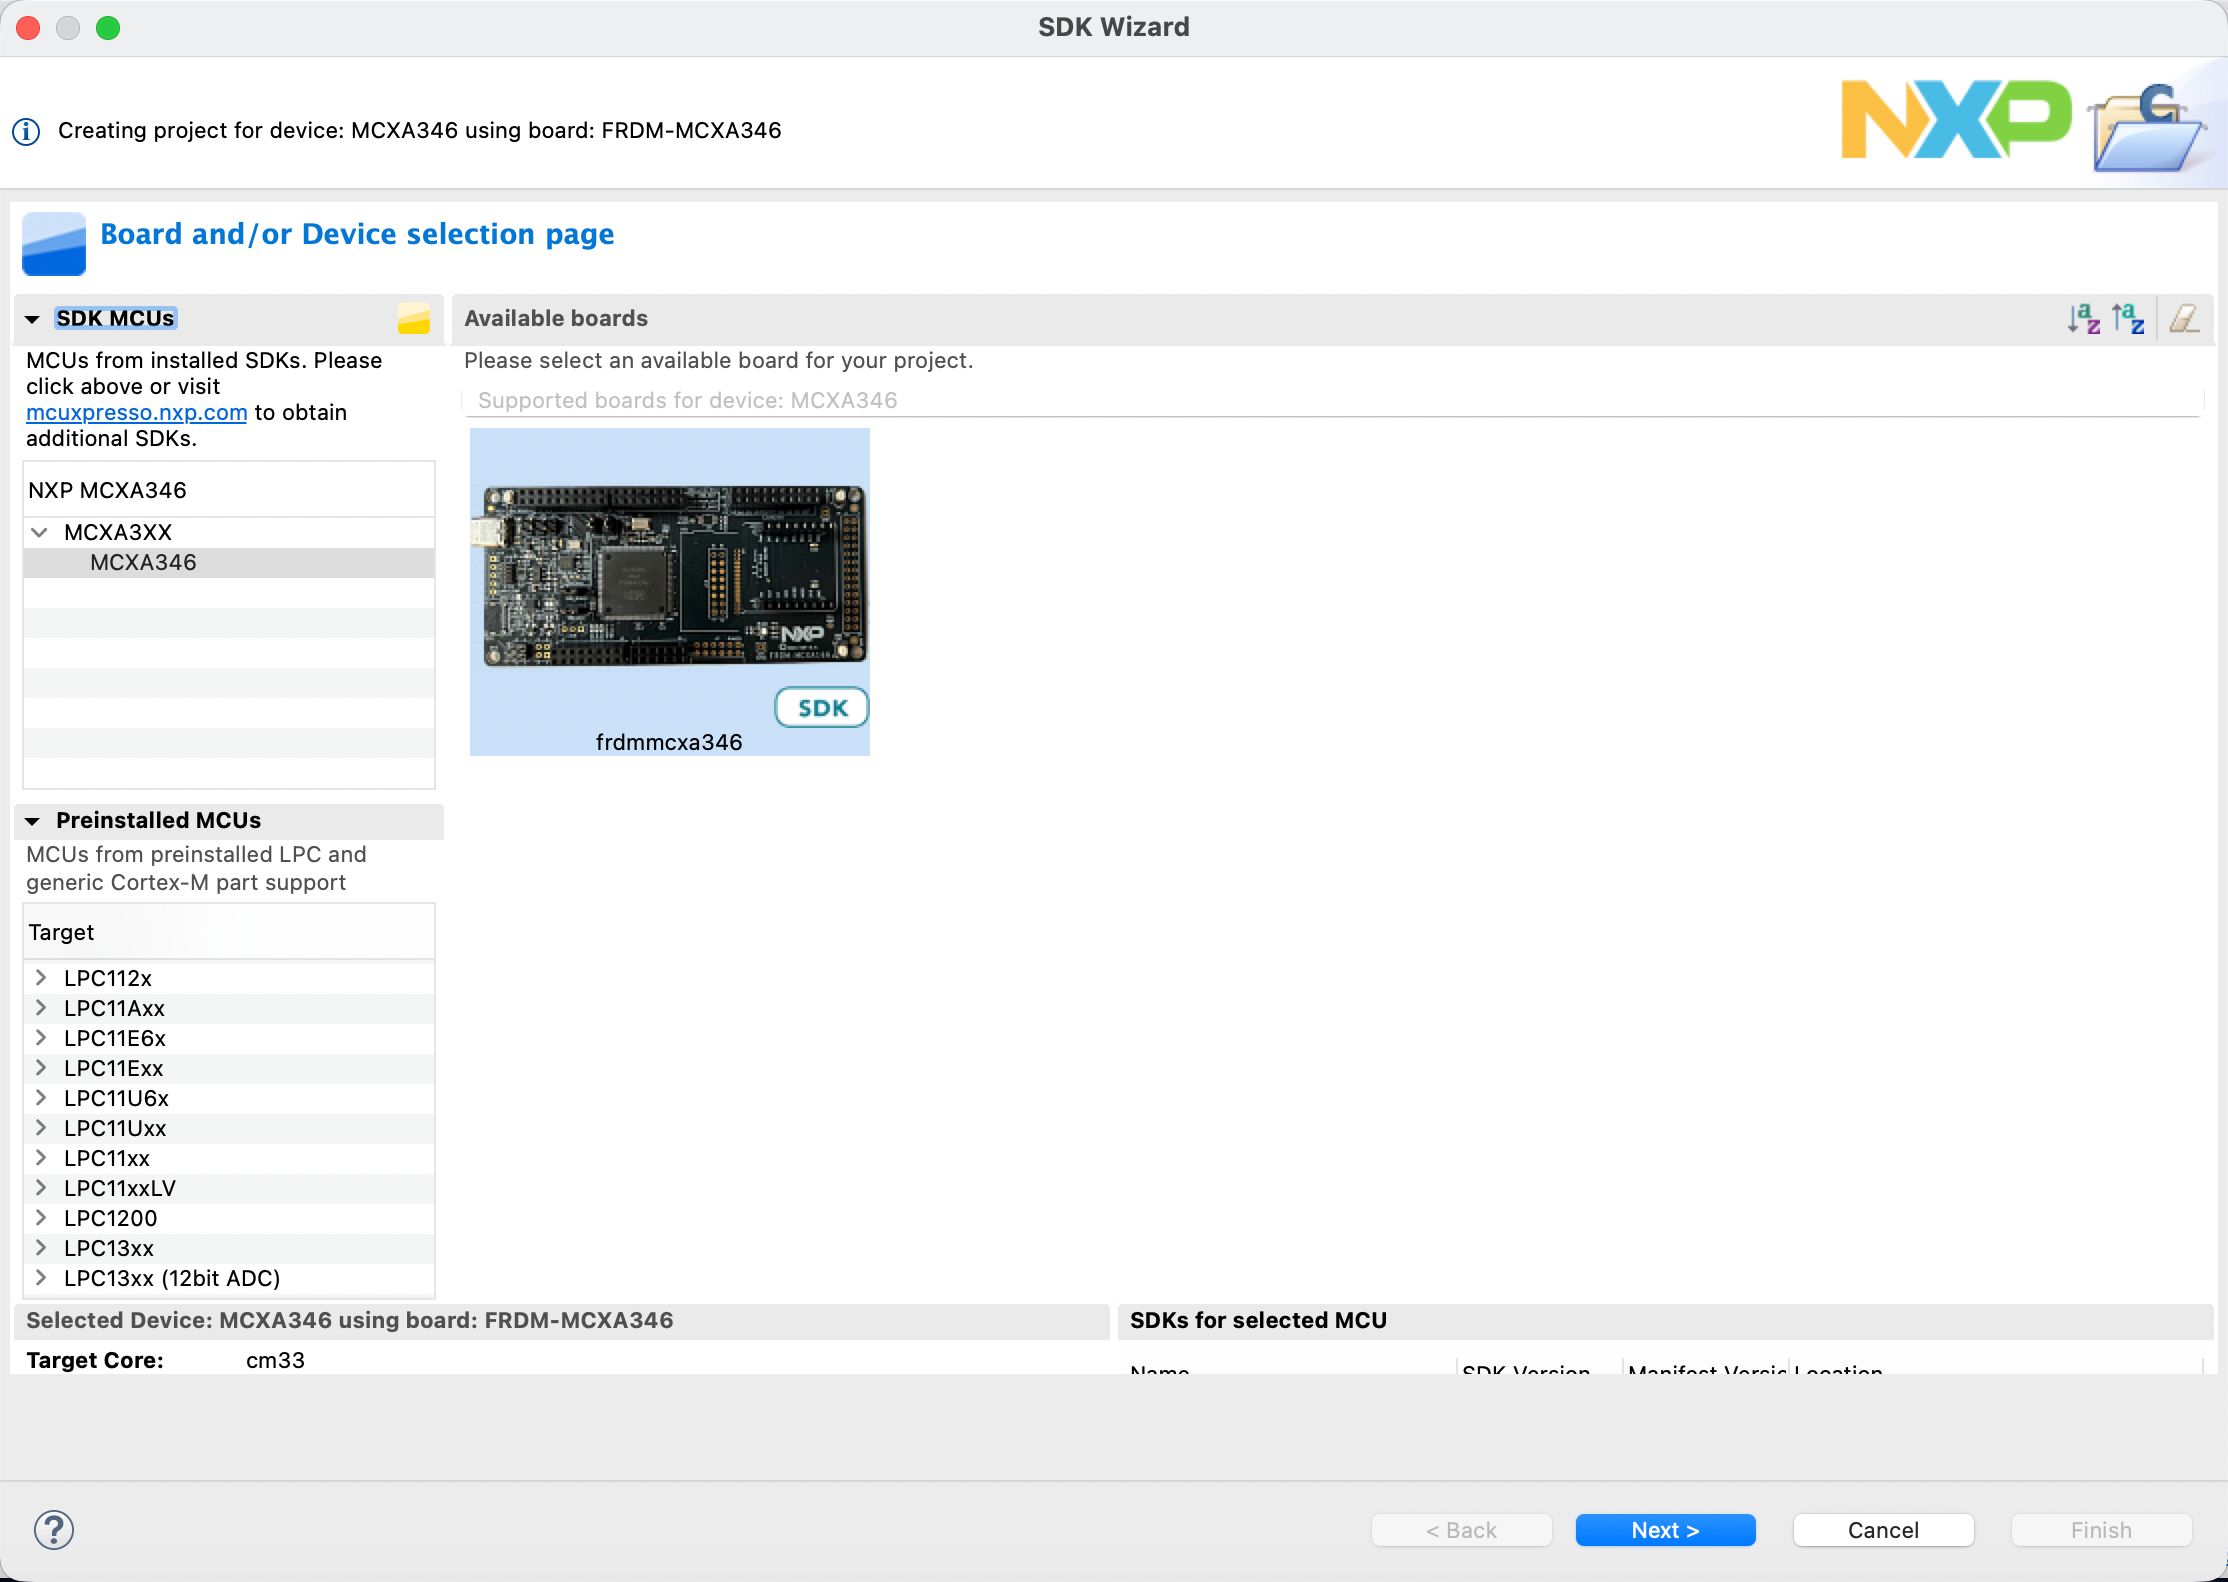Viewport: 2228px width, 1582px height.
Task: Click the clear filter eraser icon
Action: [2184, 319]
